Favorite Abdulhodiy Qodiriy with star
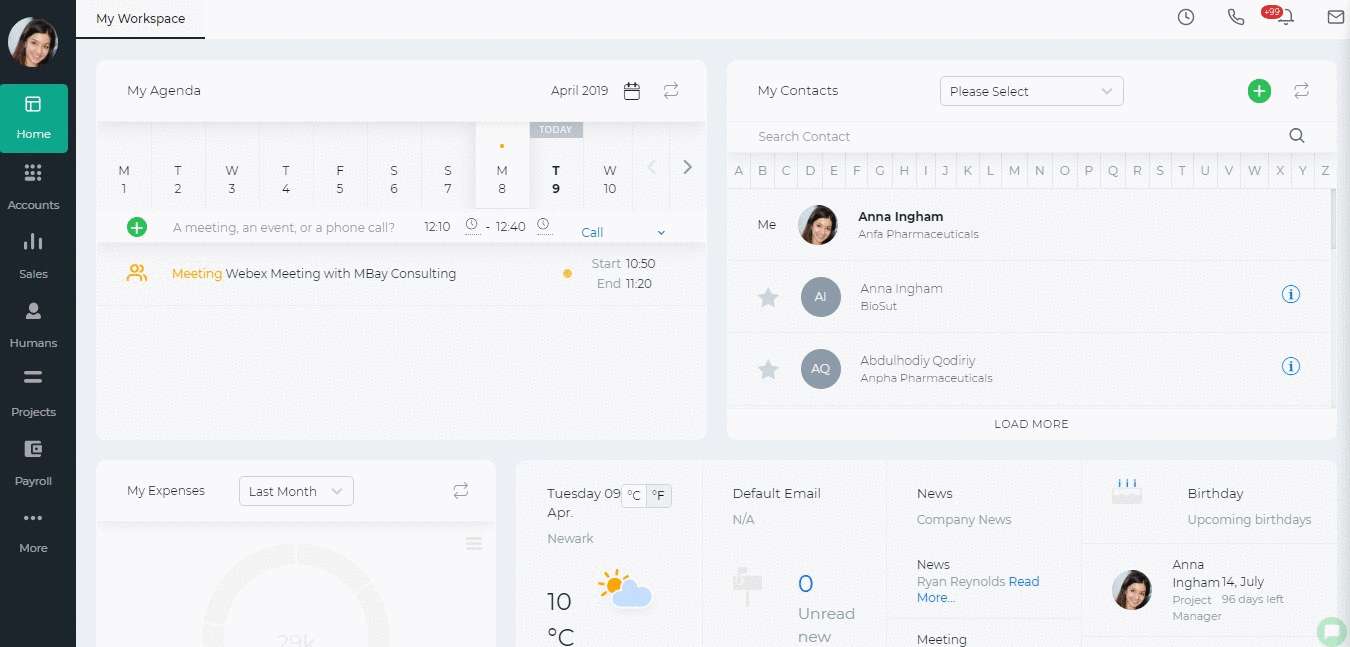This screenshot has width=1350, height=647. click(768, 370)
